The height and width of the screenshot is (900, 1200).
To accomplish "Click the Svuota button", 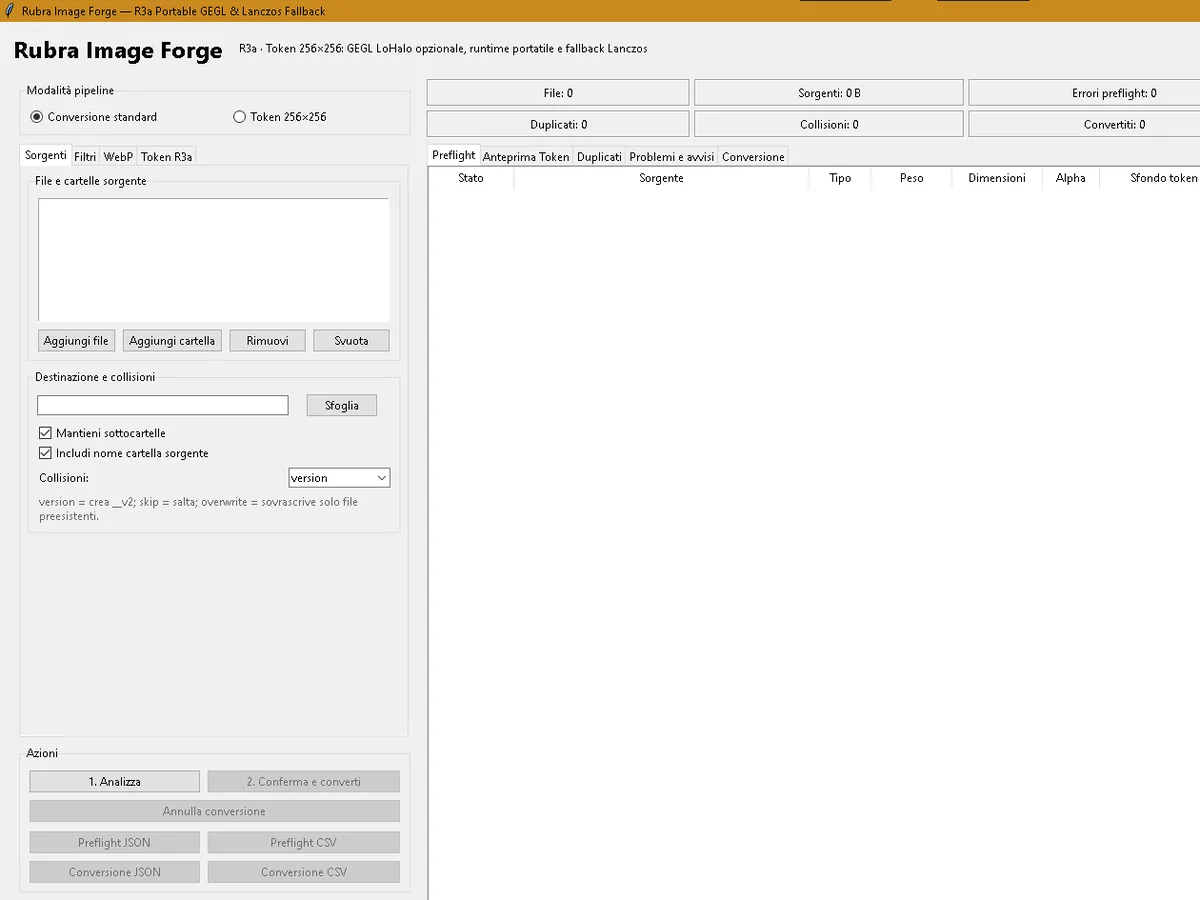I will (x=351, y=341).
